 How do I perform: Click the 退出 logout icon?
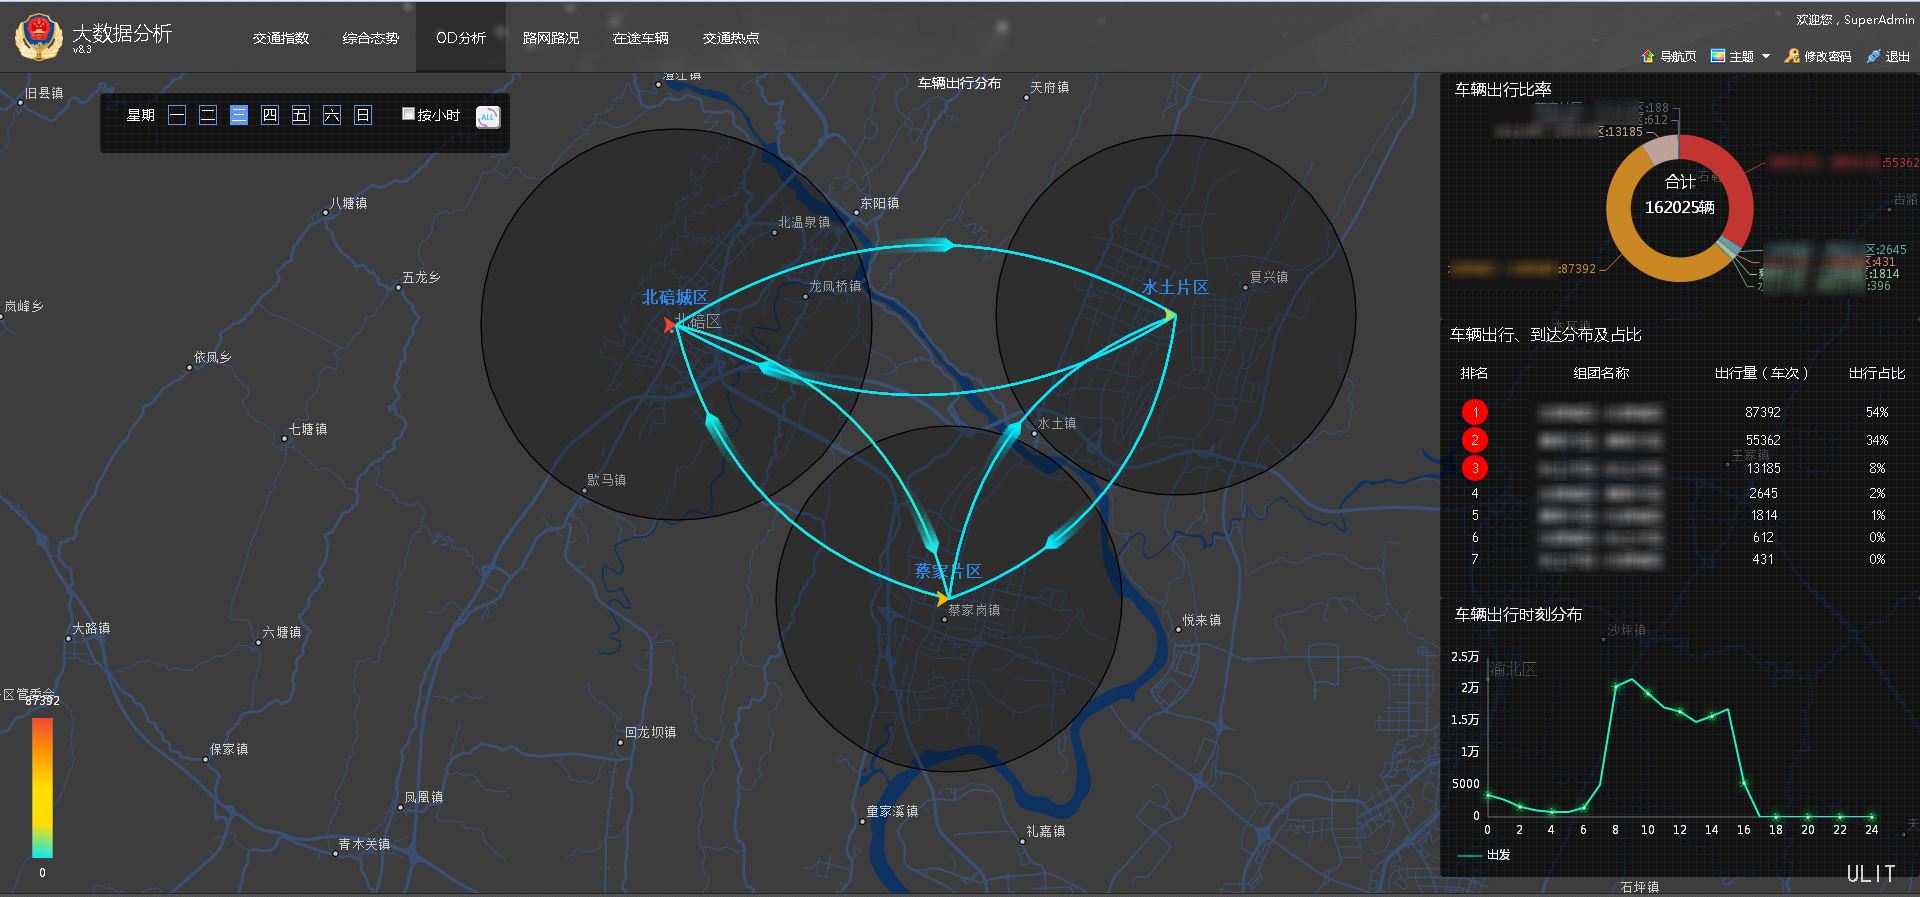point(1874,56)
